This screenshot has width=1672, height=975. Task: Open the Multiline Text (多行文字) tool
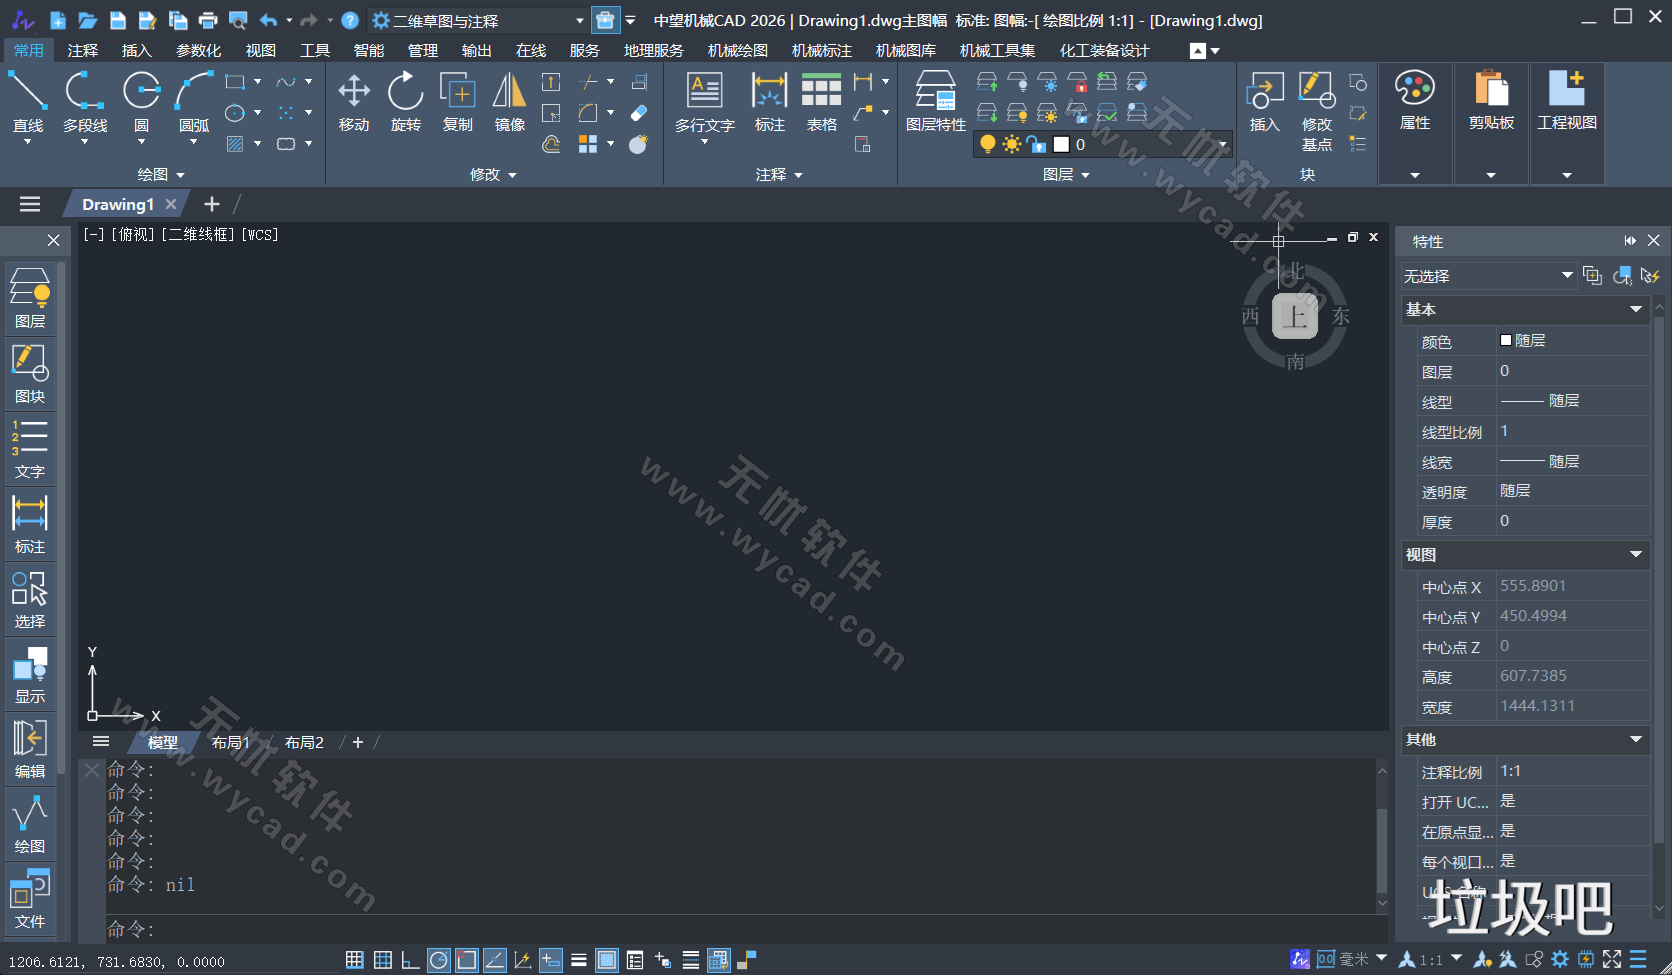[704, 100]
